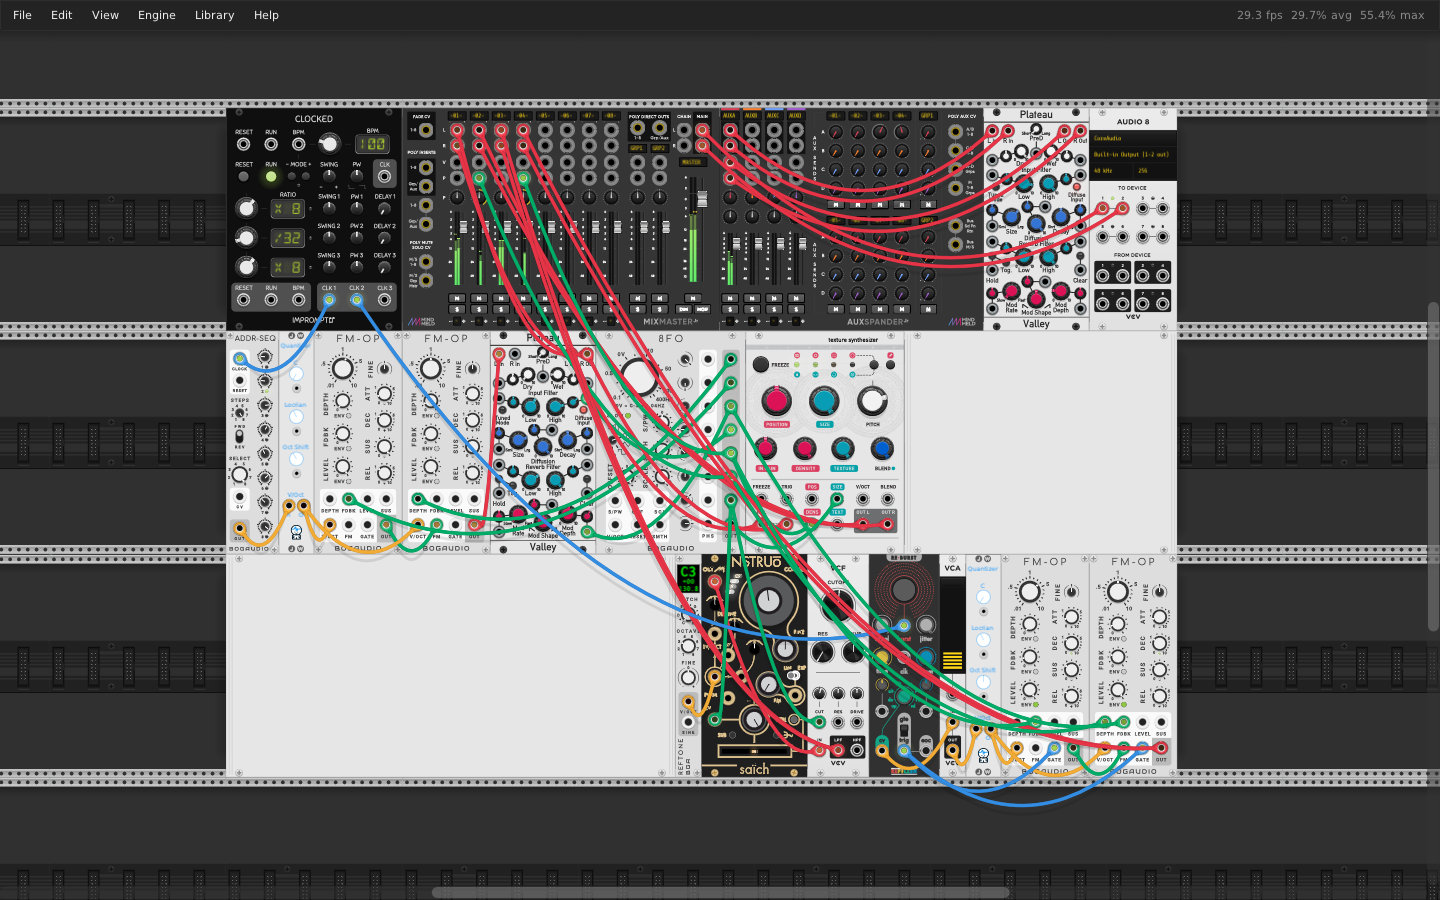
Task: Open the 256 block size dropdown
Action: tap(1155, 171)
